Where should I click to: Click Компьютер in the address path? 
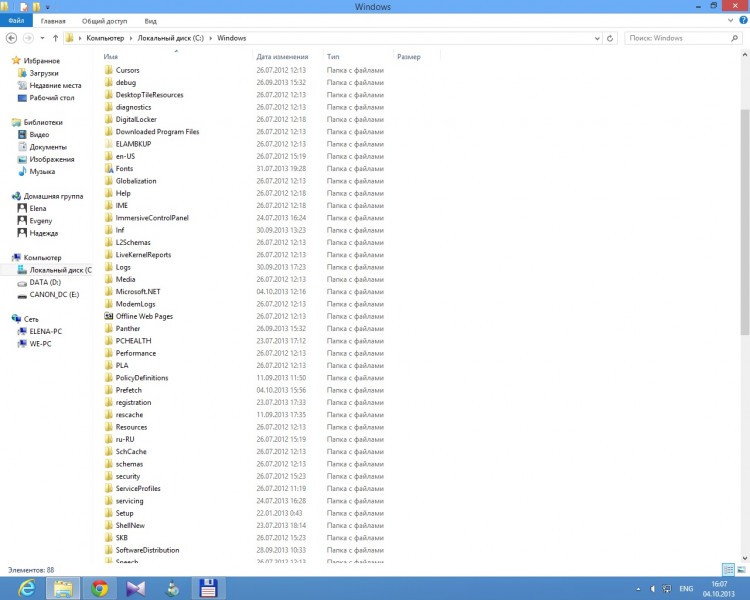[x=105, y=38]
